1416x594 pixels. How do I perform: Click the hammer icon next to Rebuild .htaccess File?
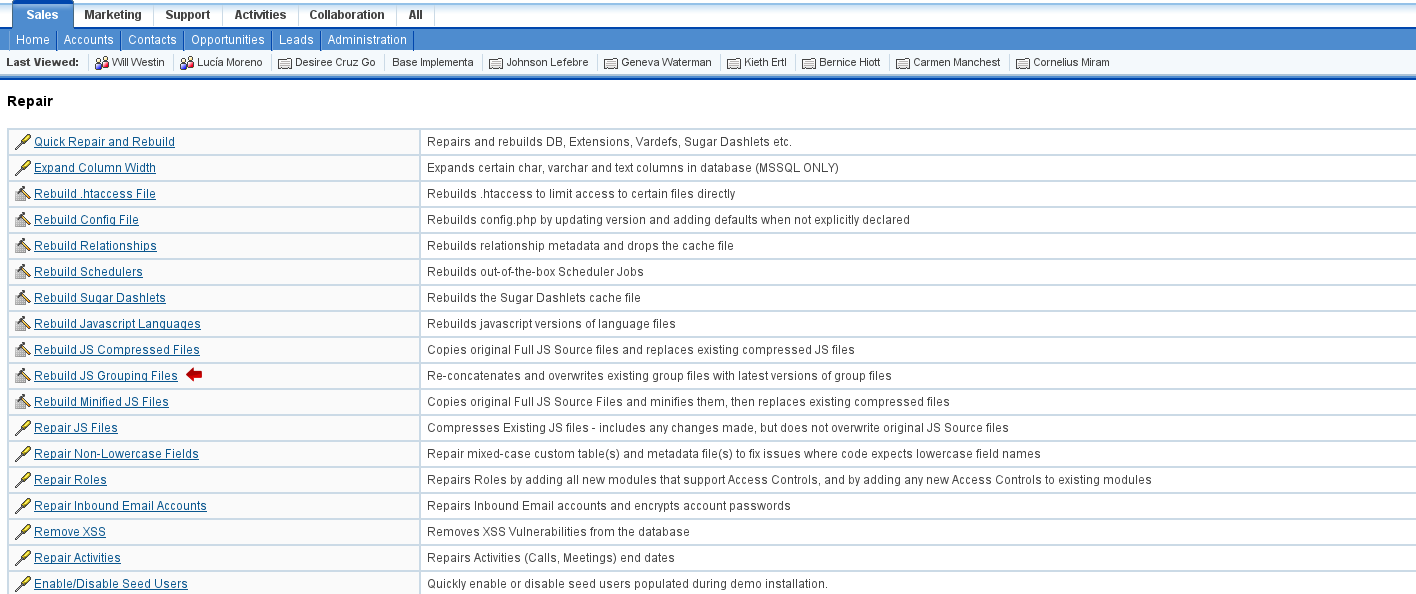point(22,194)
